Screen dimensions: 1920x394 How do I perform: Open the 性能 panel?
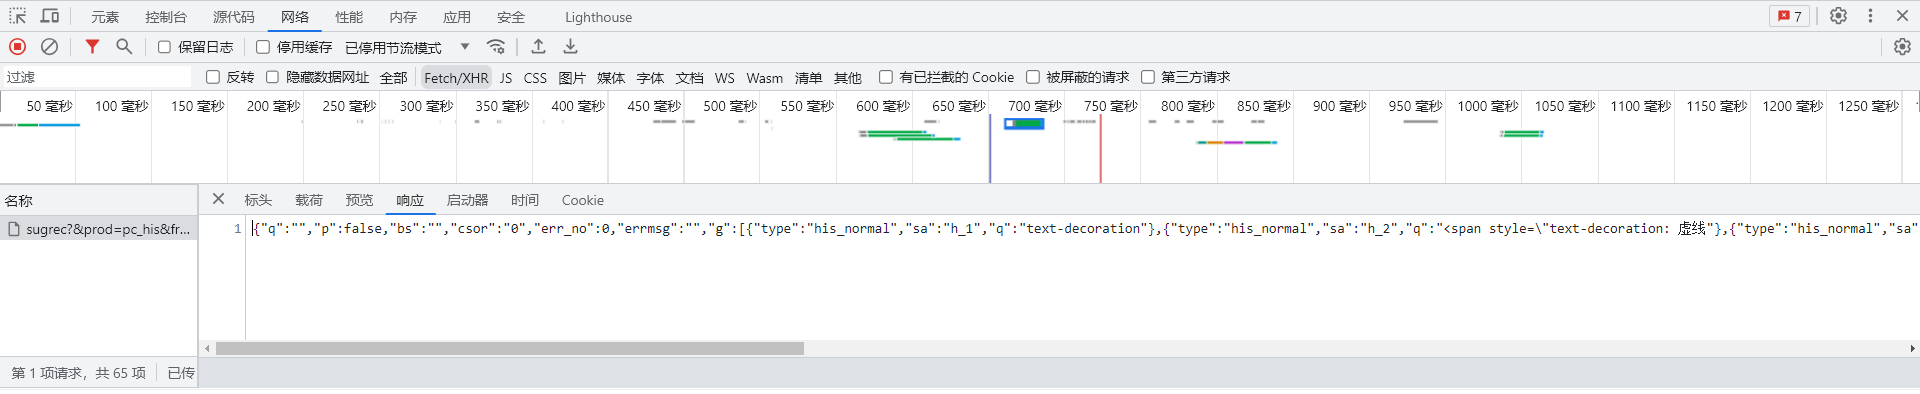349,17
